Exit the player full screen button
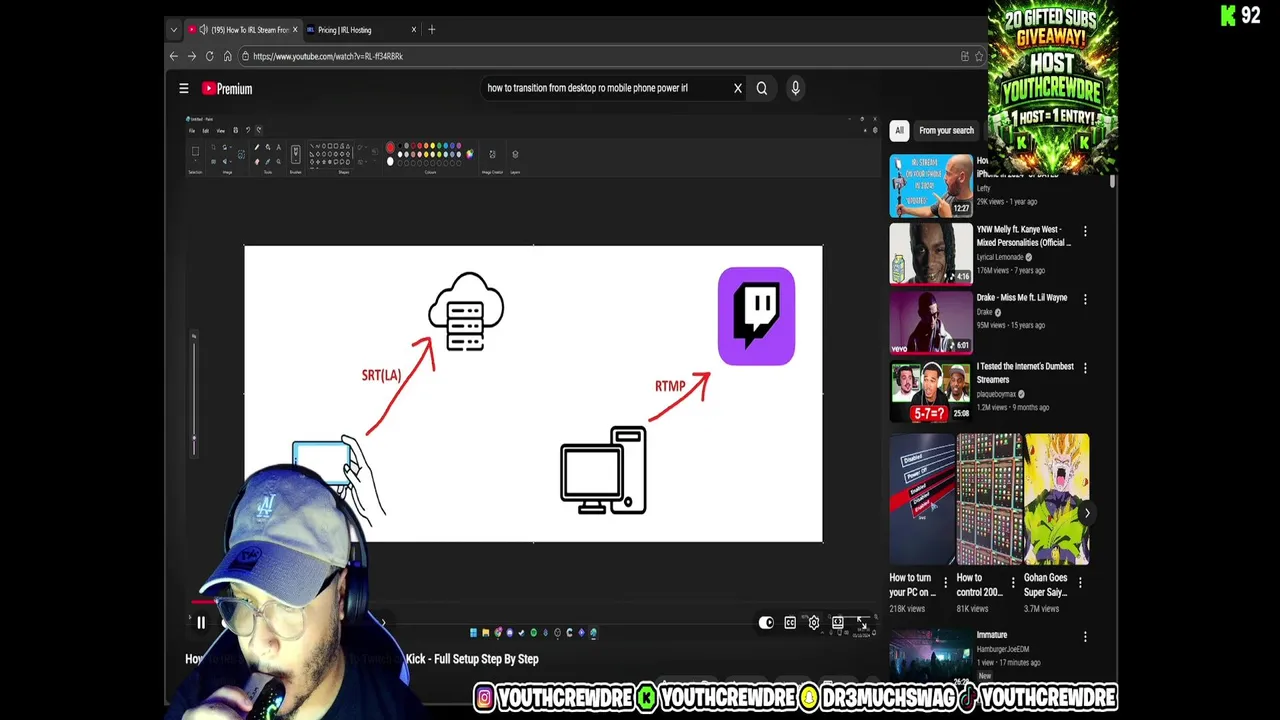The image size is (1280, 720). (x=862, y=623)
